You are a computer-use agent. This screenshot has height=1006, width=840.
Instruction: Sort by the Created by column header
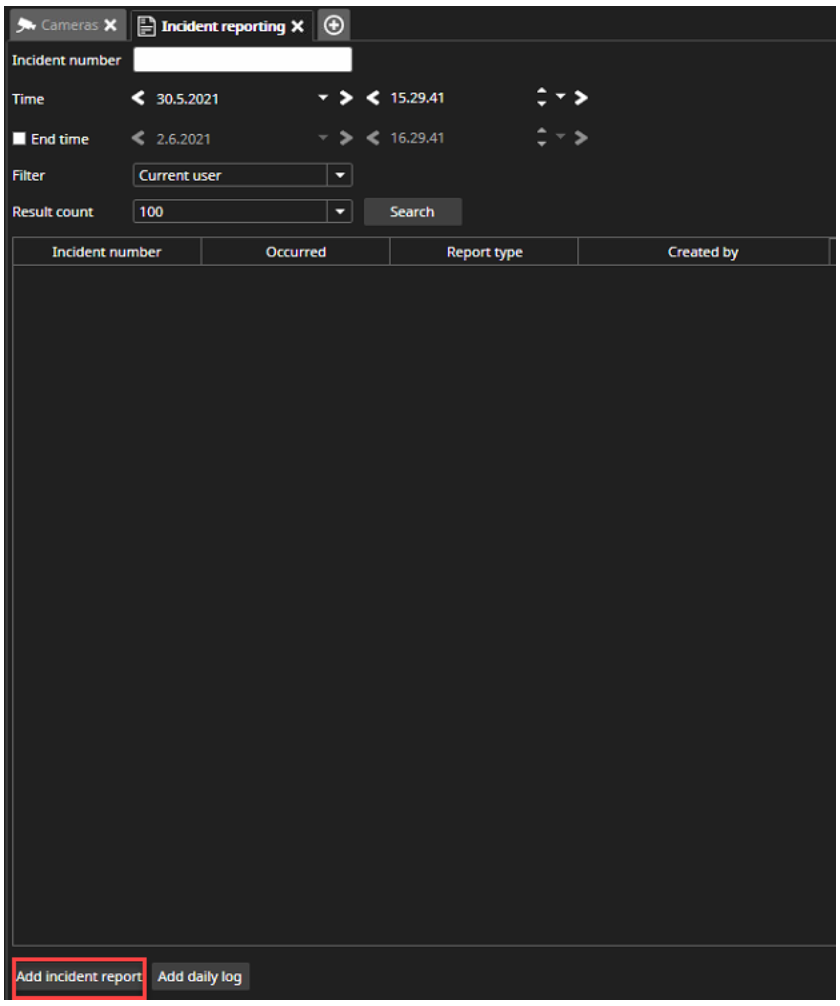click(x=703, y=252)
